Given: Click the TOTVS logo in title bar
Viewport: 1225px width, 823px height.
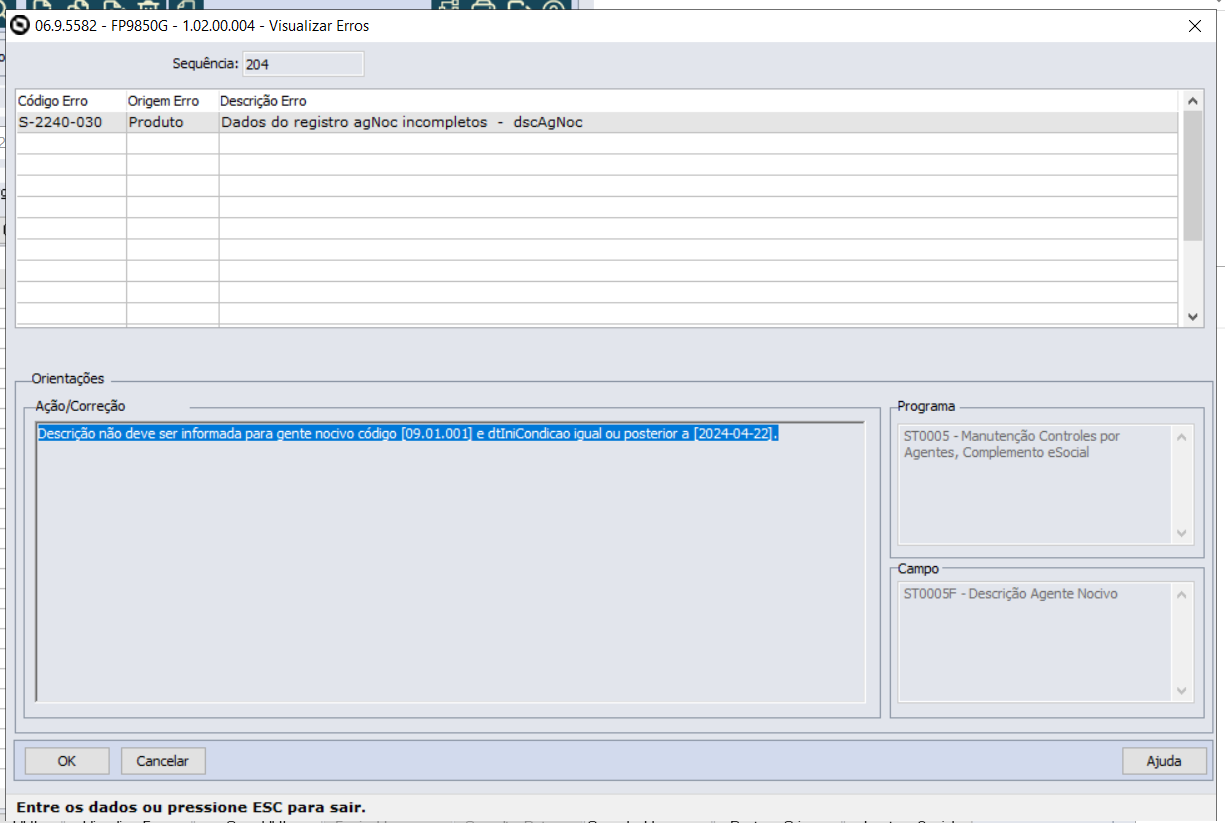Looking at the screenshot, I should [20, 26].
